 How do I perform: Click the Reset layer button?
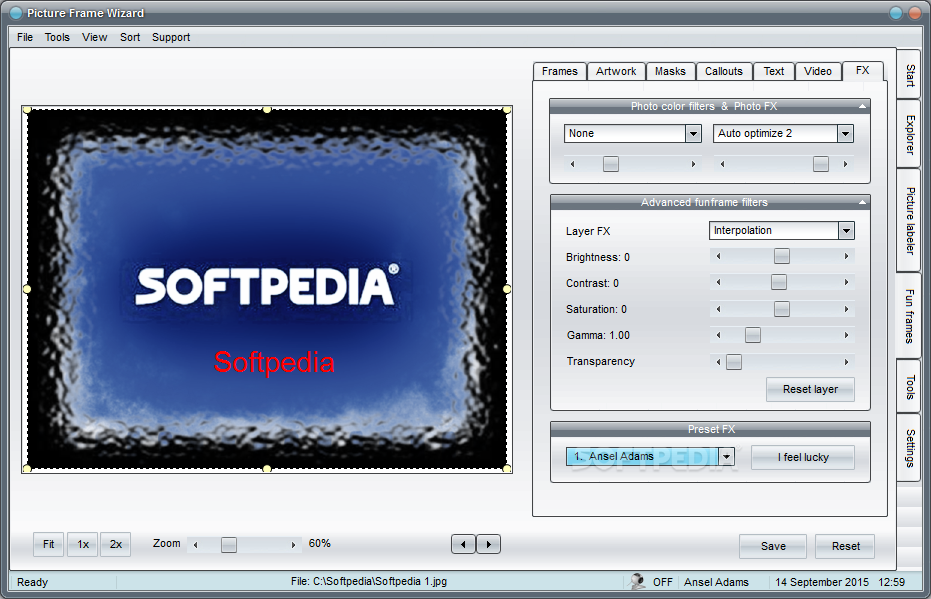pyautogui.click(x=810, y=389)
